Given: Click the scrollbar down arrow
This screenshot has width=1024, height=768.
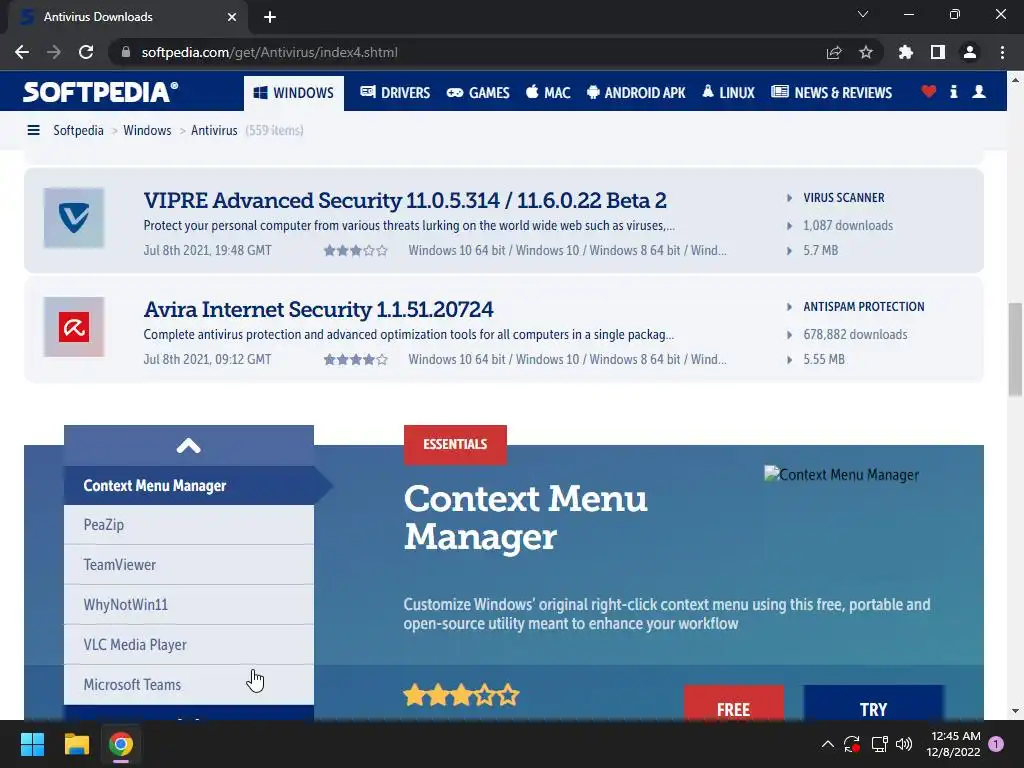Looking at the screenshot, I should [1015, 711].
